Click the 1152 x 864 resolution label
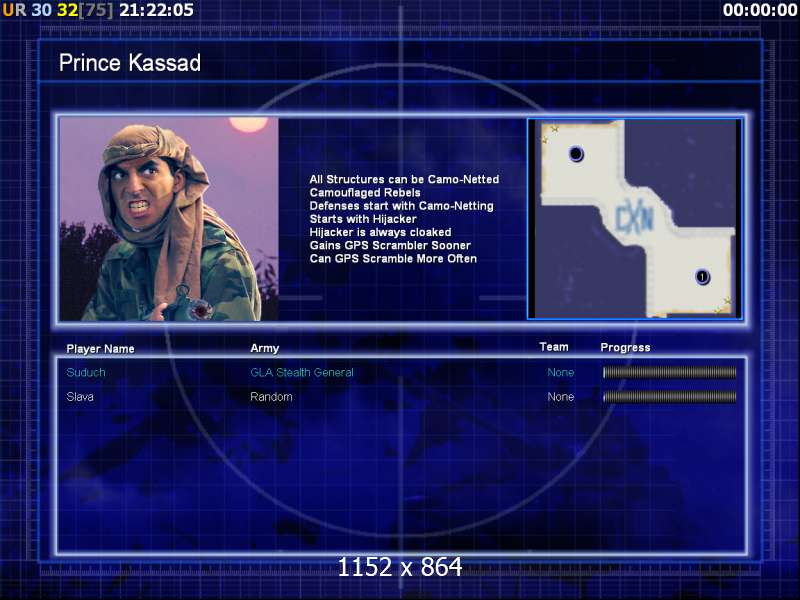The width and height of the screenshot is (800, 600). [x=400, y=567]
